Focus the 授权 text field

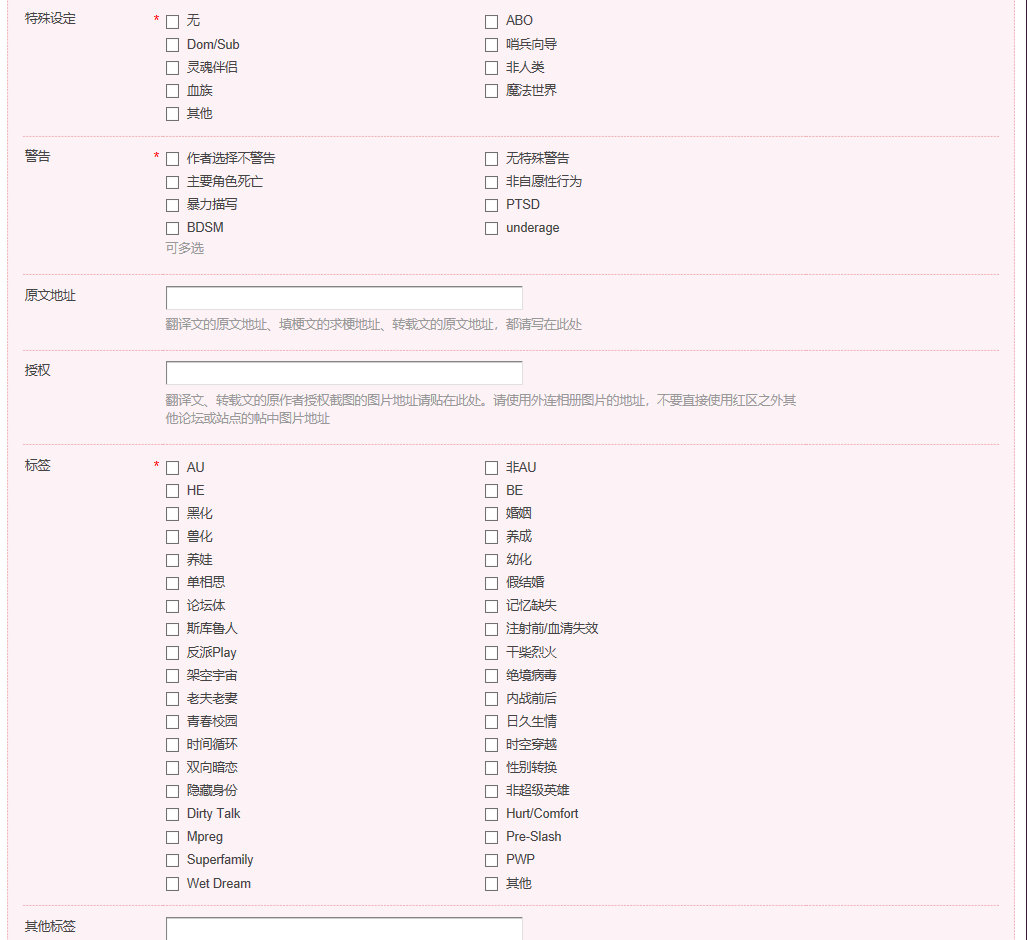coord(343,373)
